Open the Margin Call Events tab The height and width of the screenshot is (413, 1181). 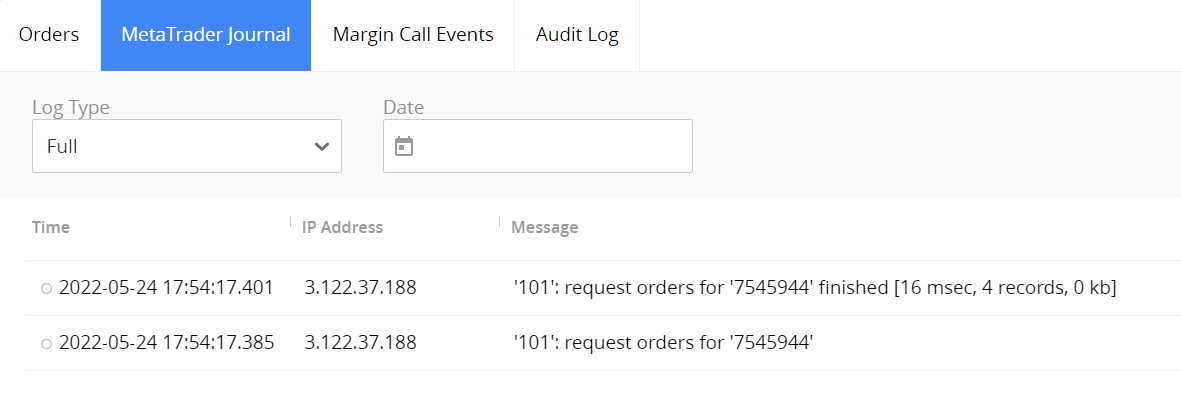pyautogui.click(x=413, y=35)
